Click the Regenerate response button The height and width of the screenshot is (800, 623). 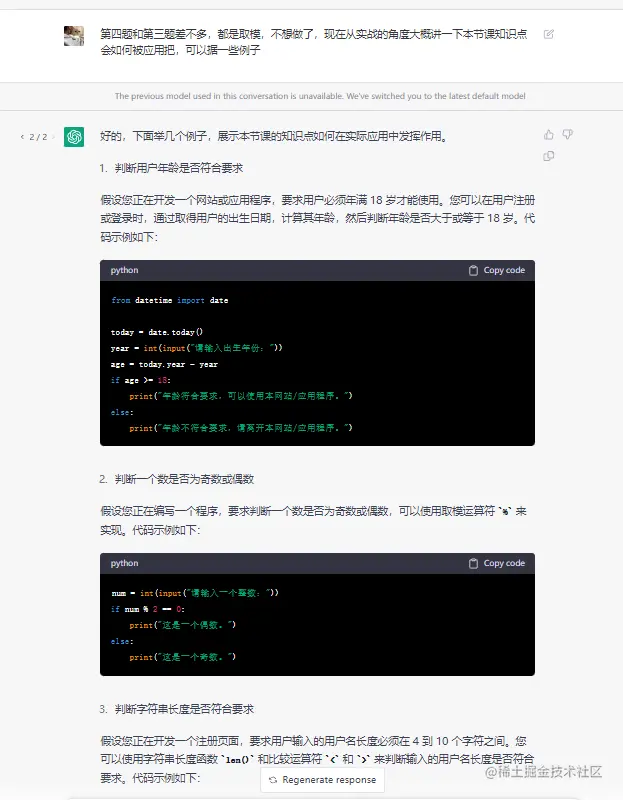point(322,780)
